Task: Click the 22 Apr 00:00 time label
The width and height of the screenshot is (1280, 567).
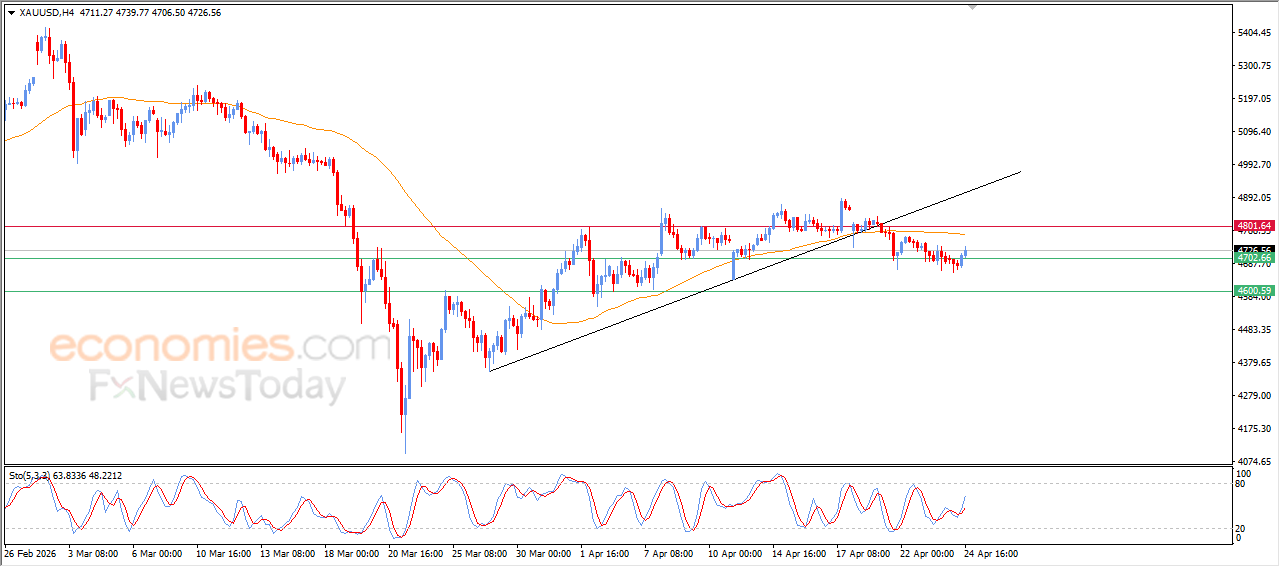Action: [928, 552]
